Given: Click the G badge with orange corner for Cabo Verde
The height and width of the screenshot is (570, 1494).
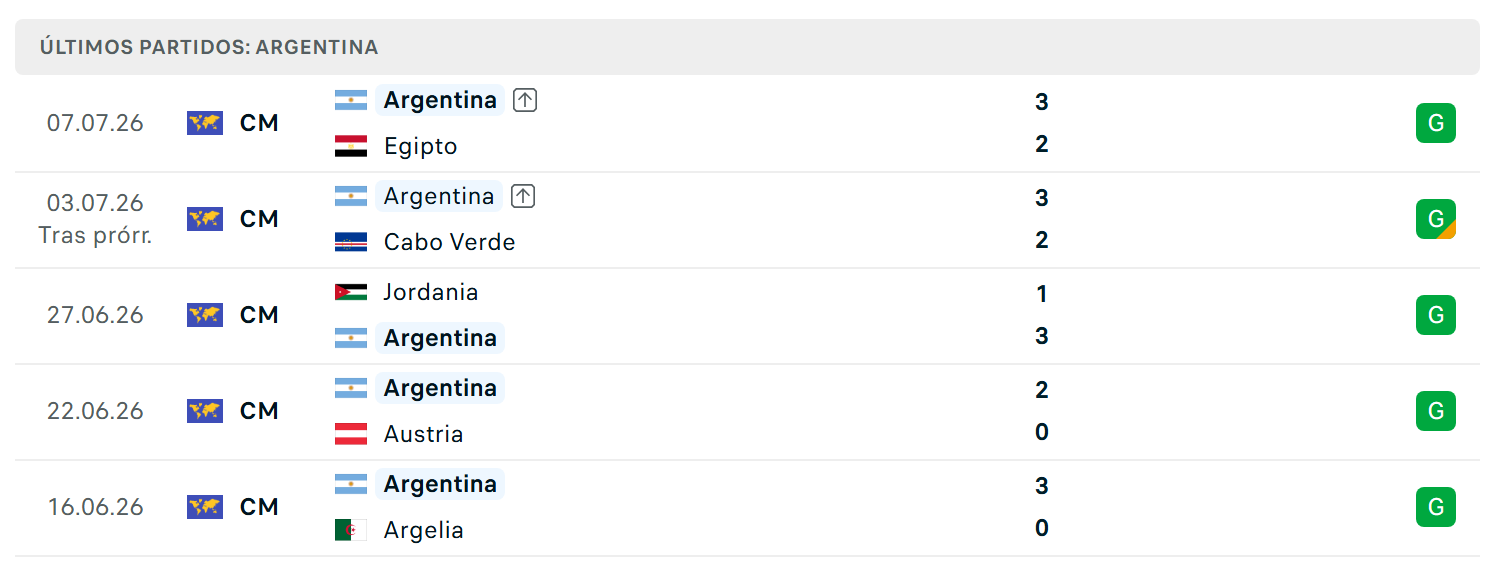Looking at the screenshot, I should [x=1436, y=219].
